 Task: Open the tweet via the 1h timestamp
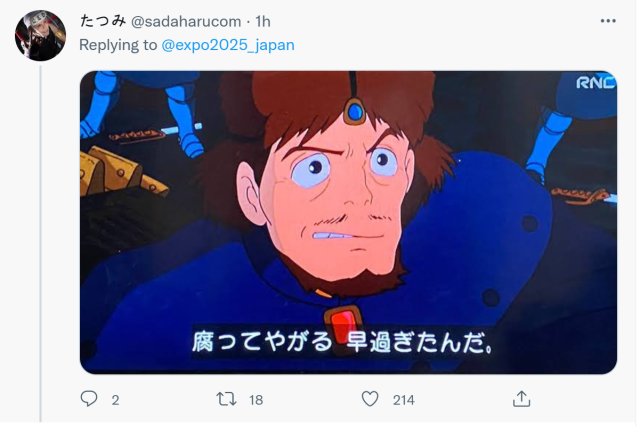pos(263,21)
